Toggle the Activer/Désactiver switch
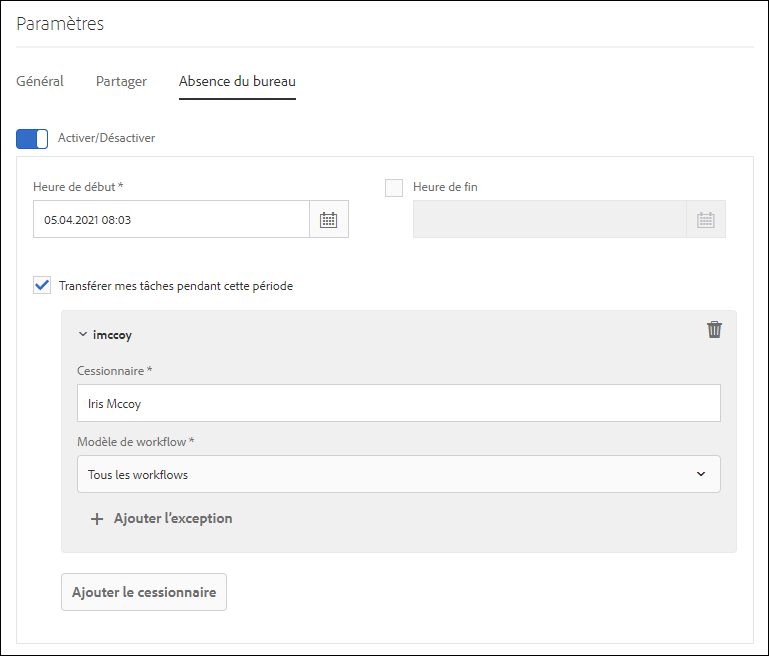 [x=32, y=139]
